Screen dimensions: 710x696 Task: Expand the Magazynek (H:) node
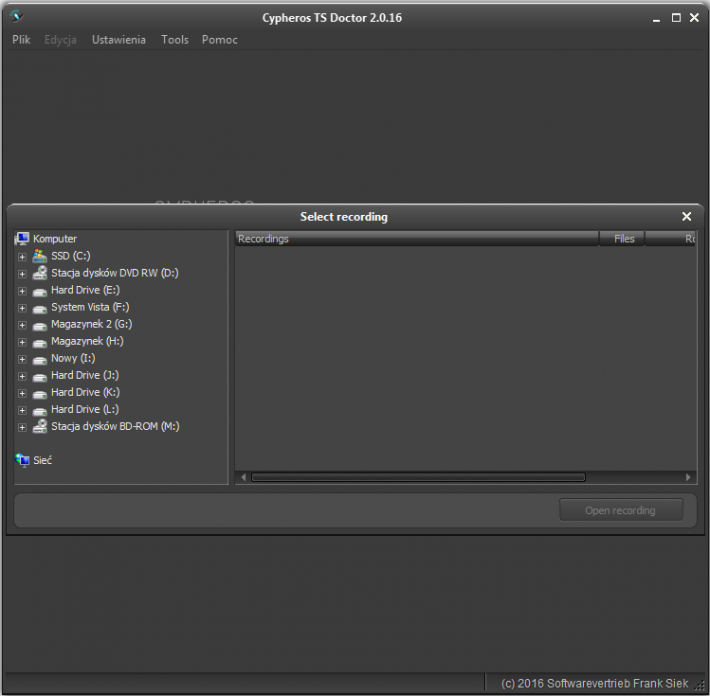tap(22, 342)
